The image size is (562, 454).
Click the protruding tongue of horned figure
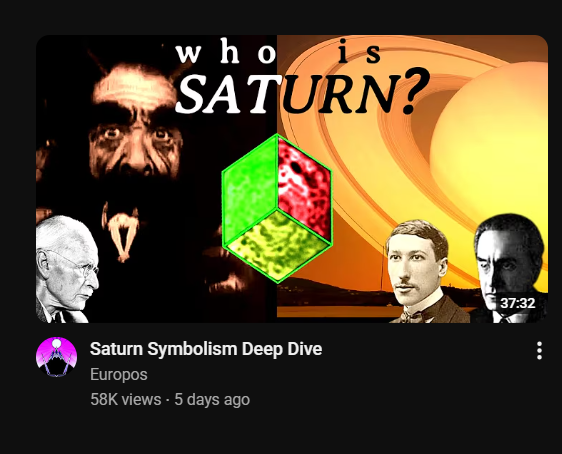(122, 235)
